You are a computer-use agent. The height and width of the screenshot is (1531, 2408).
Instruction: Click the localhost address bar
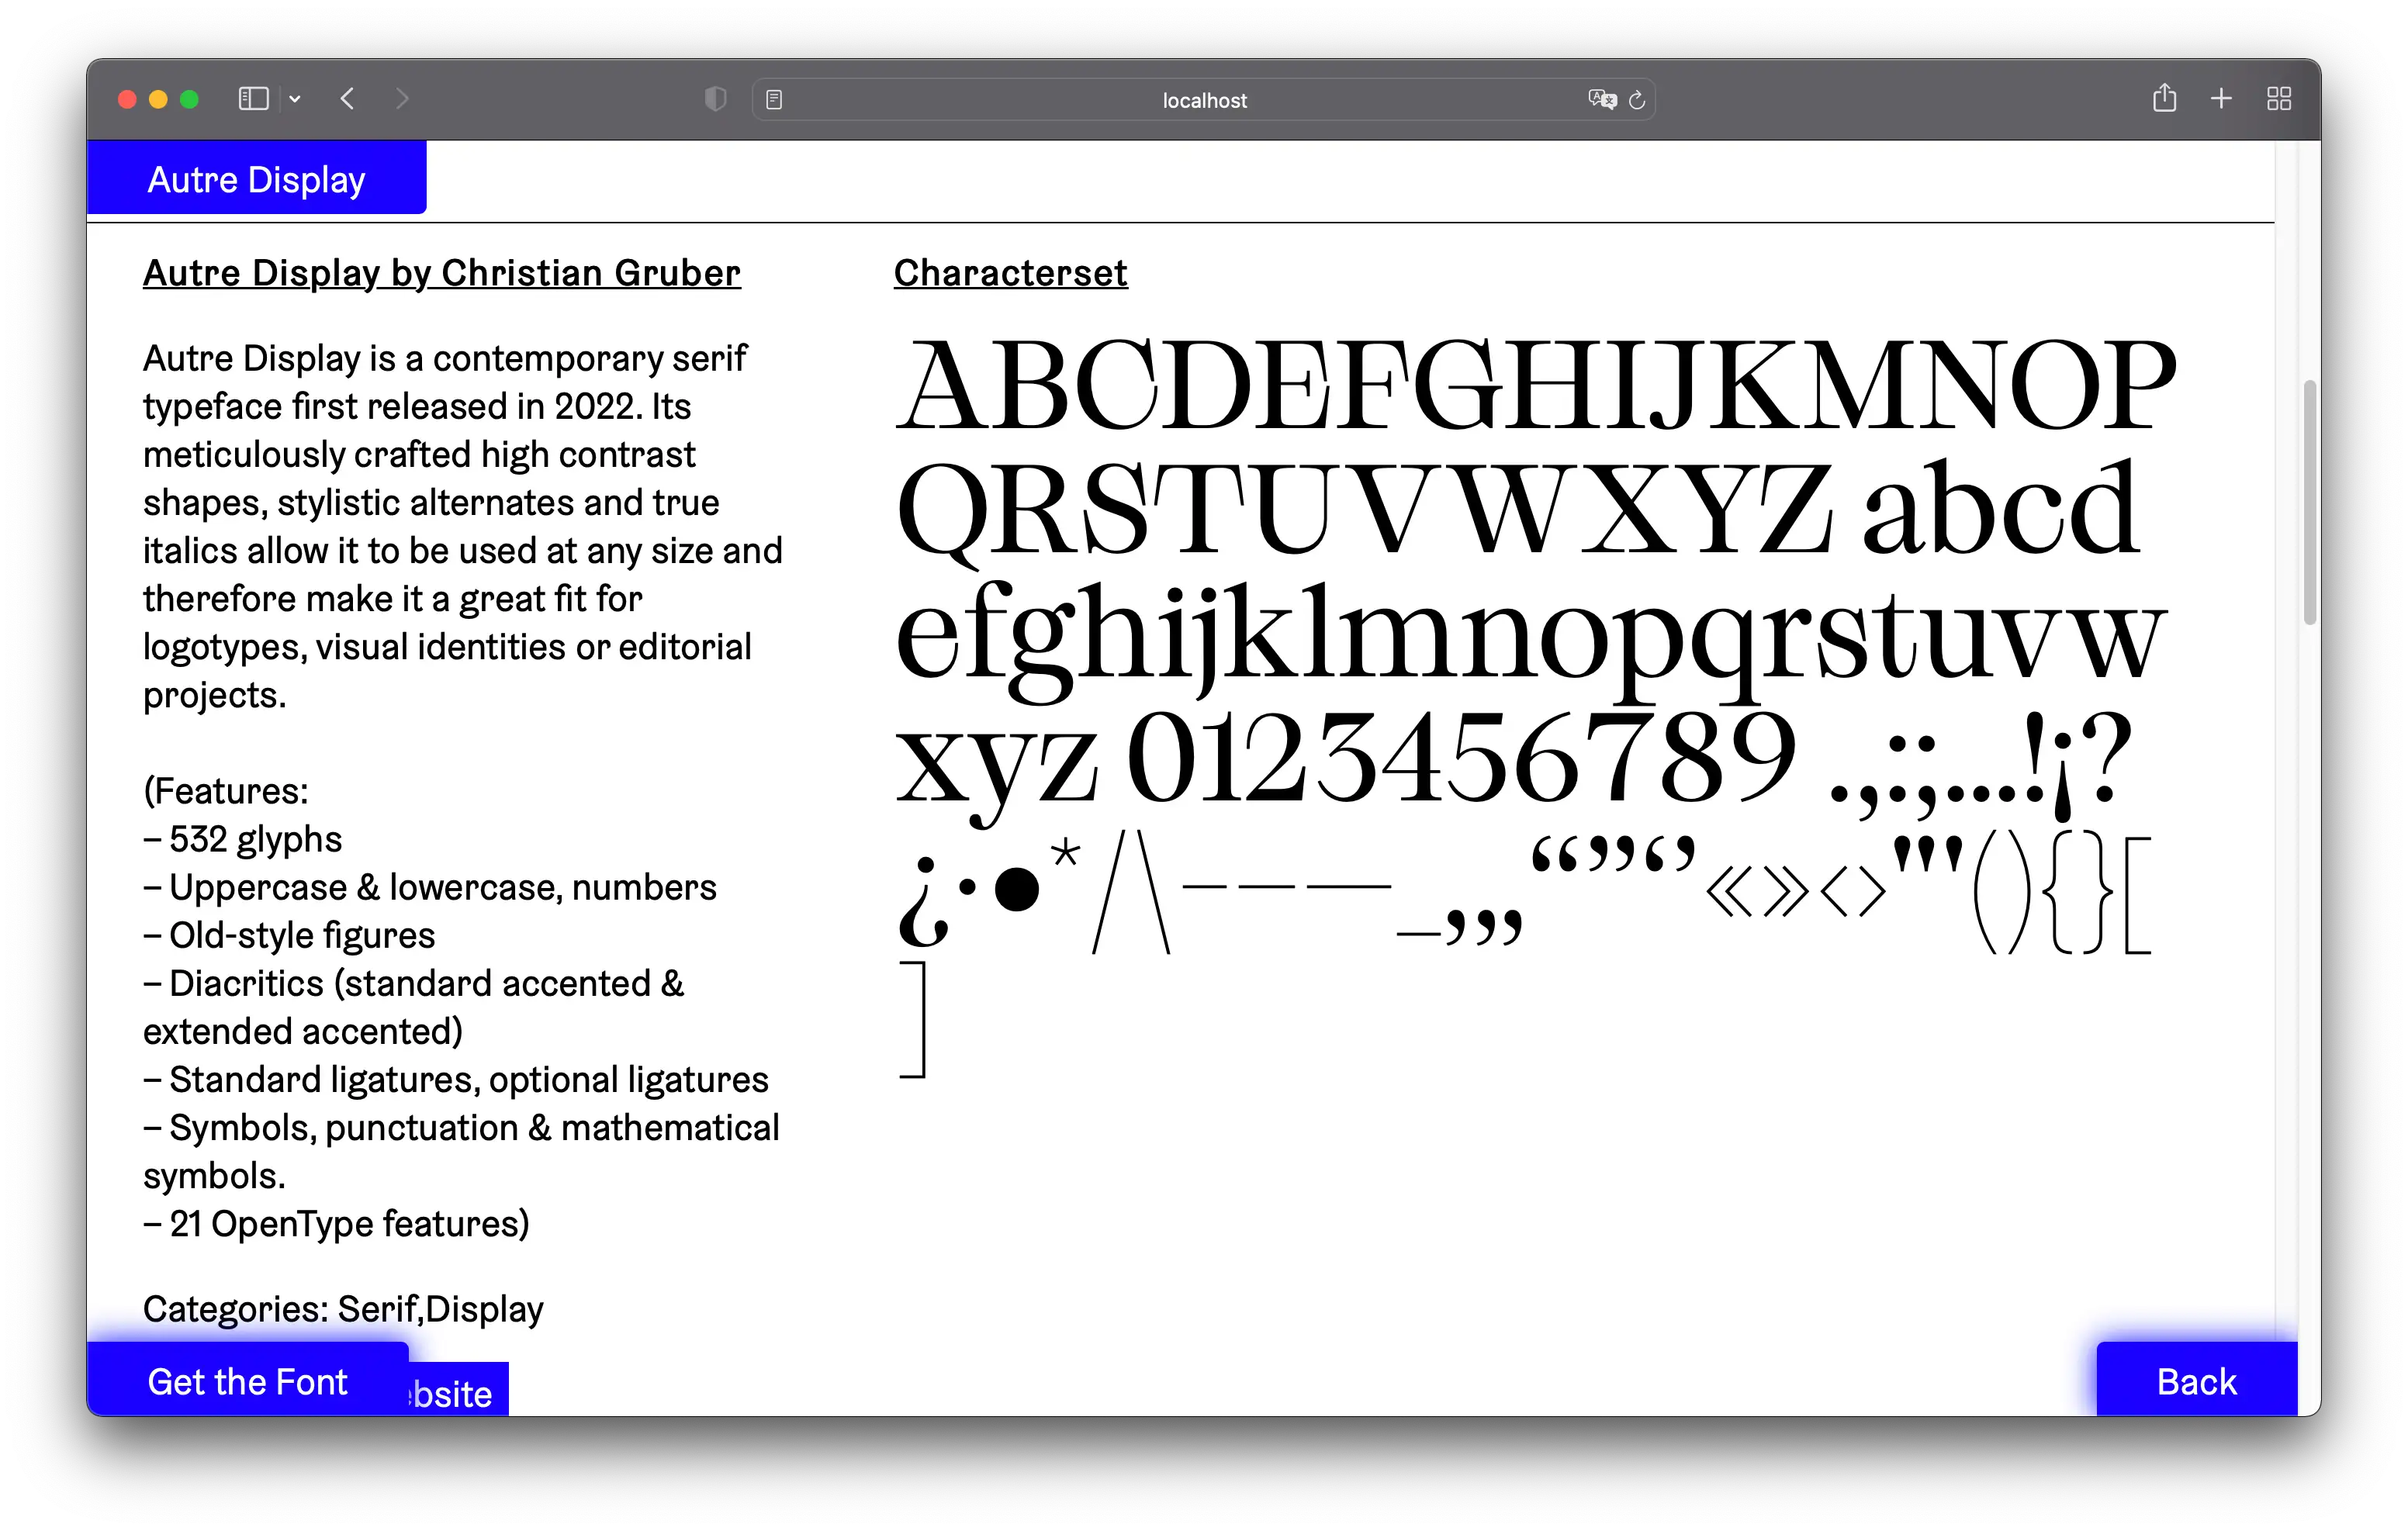(1203, 100)
